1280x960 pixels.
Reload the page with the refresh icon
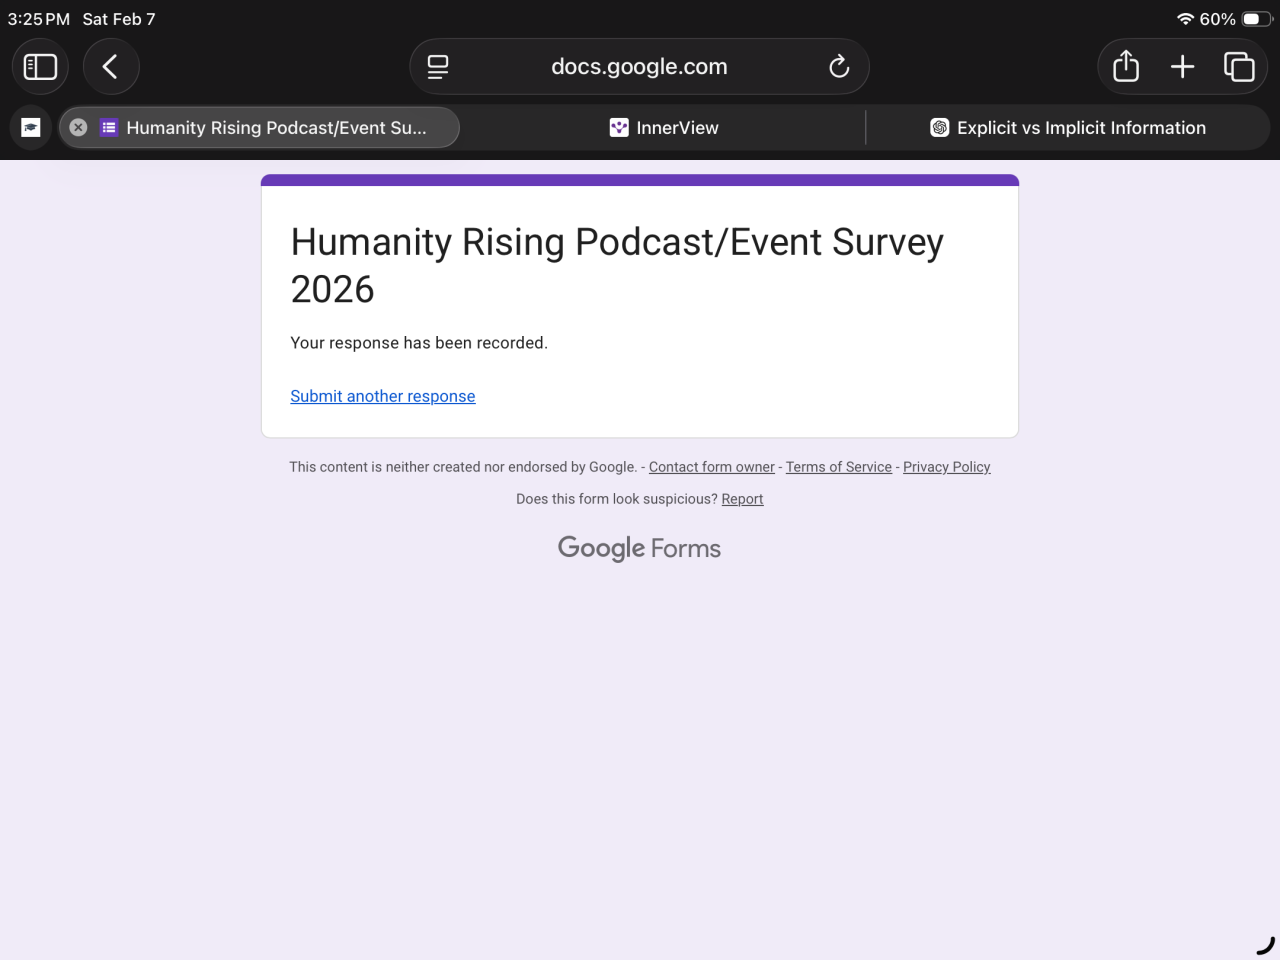coord(839,67)
